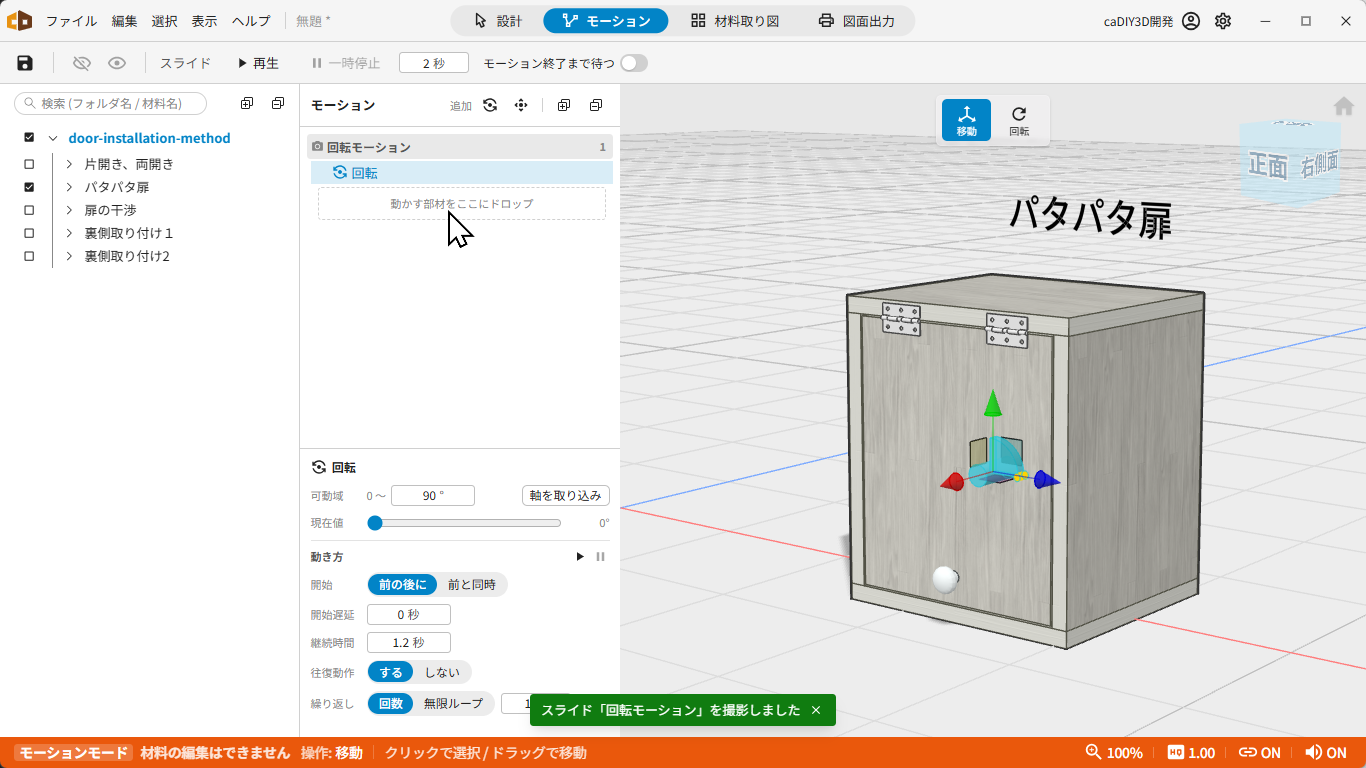Add a move motion with the four-arrow icon
The height and width of the screenshot is (768, 1366).
521,105
